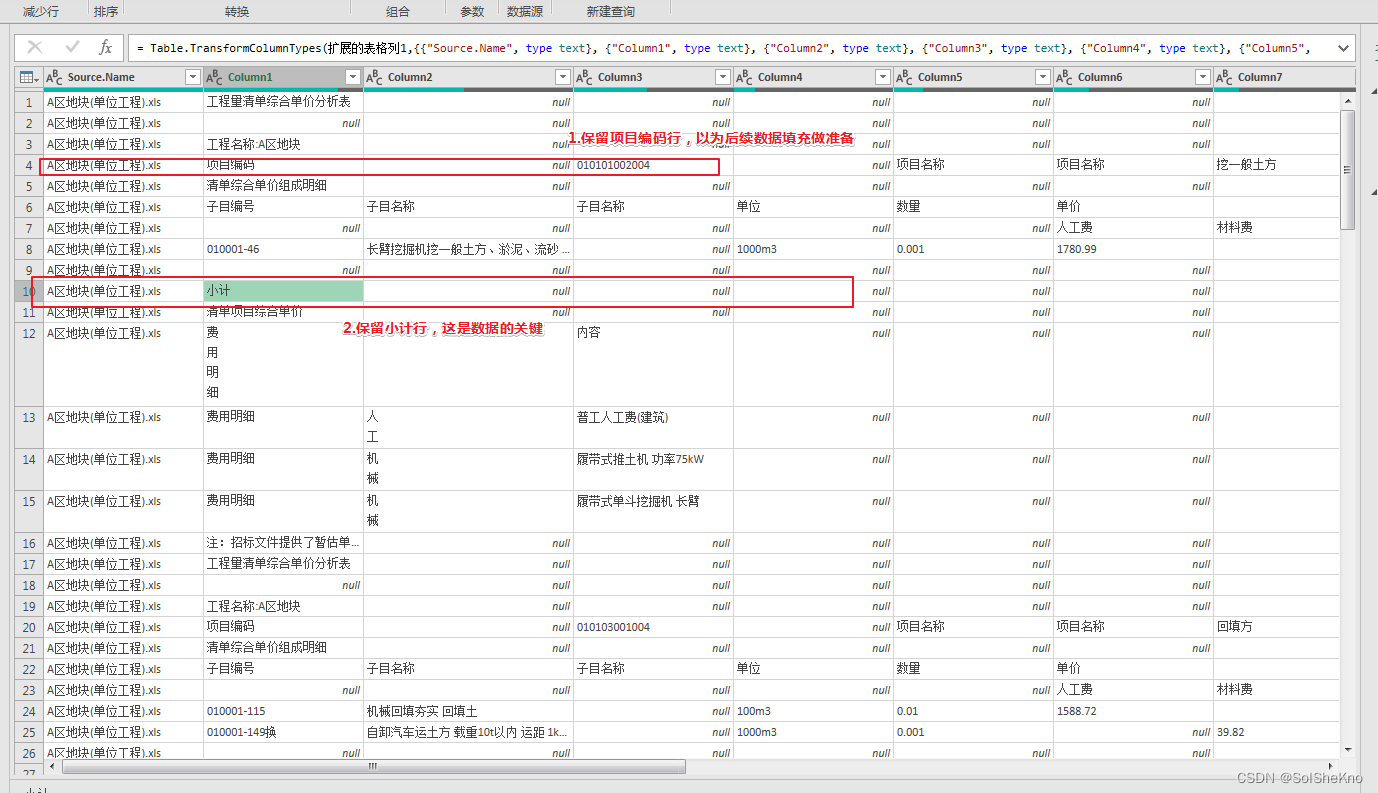Image resolution: width=1378 pixels, height=793 pixels.
Task: Open filter dropdown for Source.Name column
Action: coord(193,77)
